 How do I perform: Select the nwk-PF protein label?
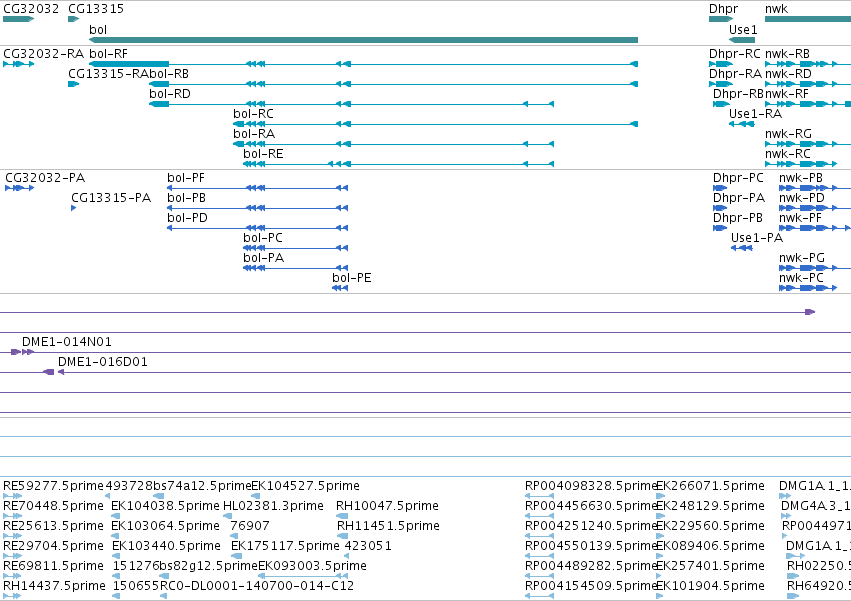point(801,218)
